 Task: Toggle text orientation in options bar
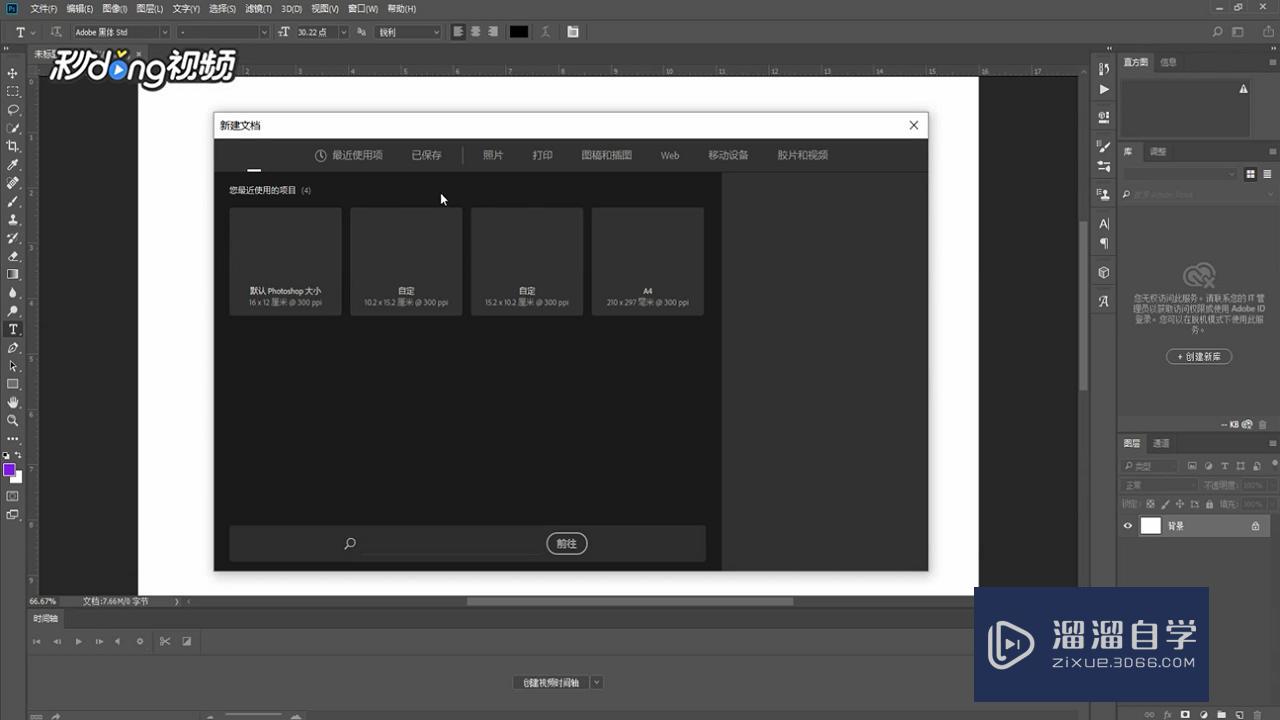point(55,32)
